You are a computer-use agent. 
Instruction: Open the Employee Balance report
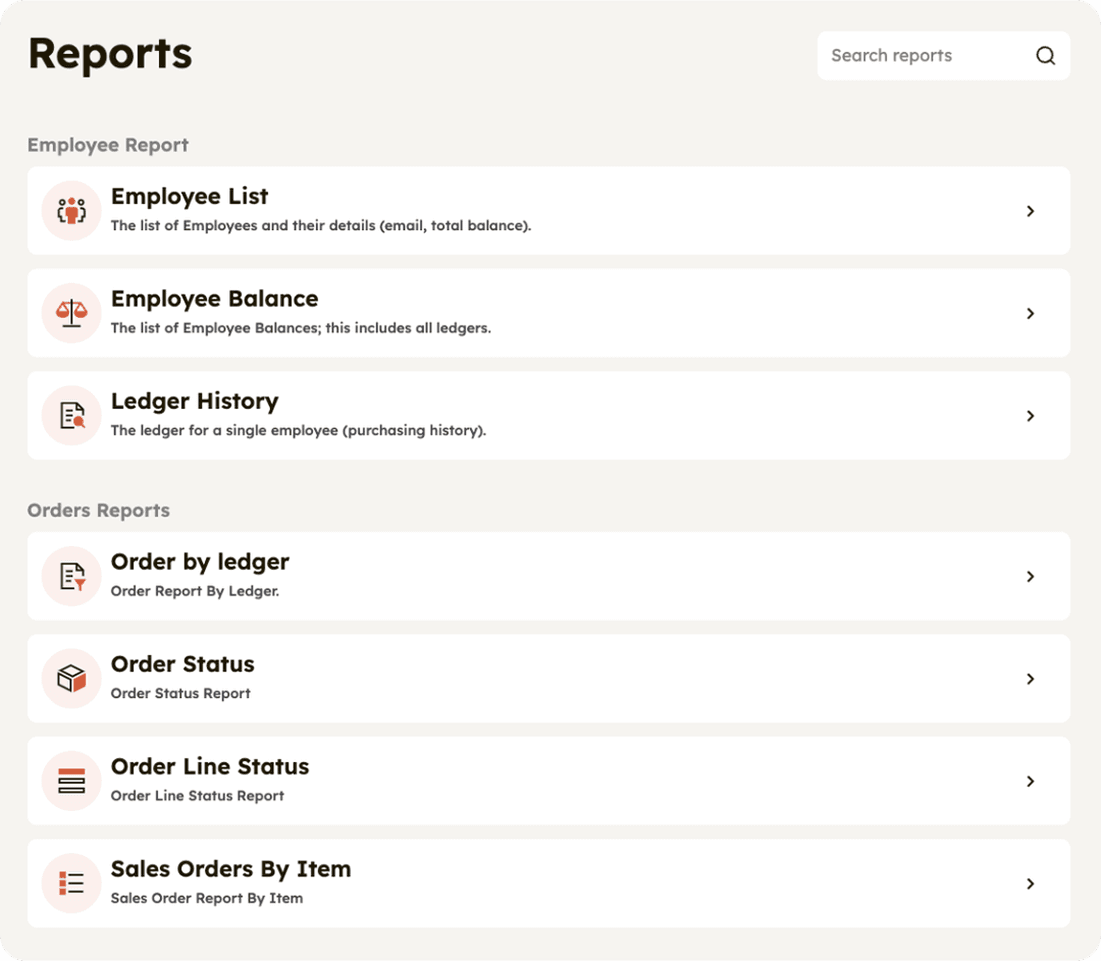[x=548, y=313]
